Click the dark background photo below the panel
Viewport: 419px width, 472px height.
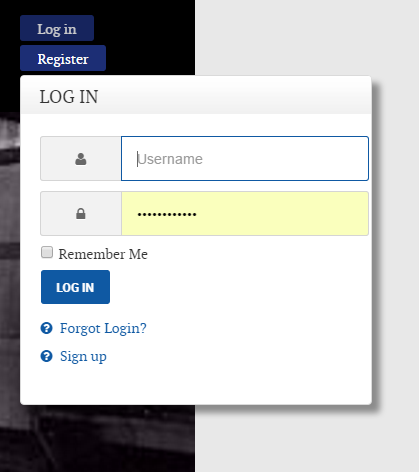click(97, 438)
